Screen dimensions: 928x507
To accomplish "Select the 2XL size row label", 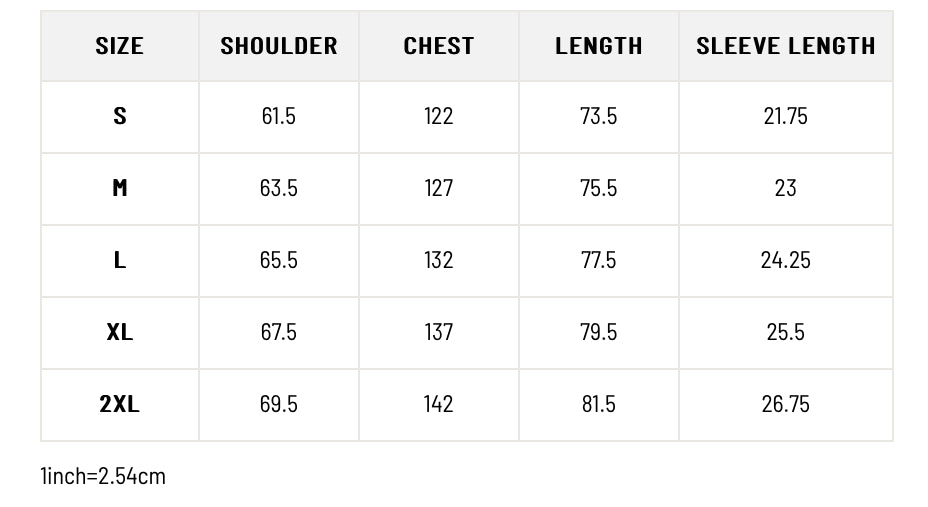I will pos(120,404).
